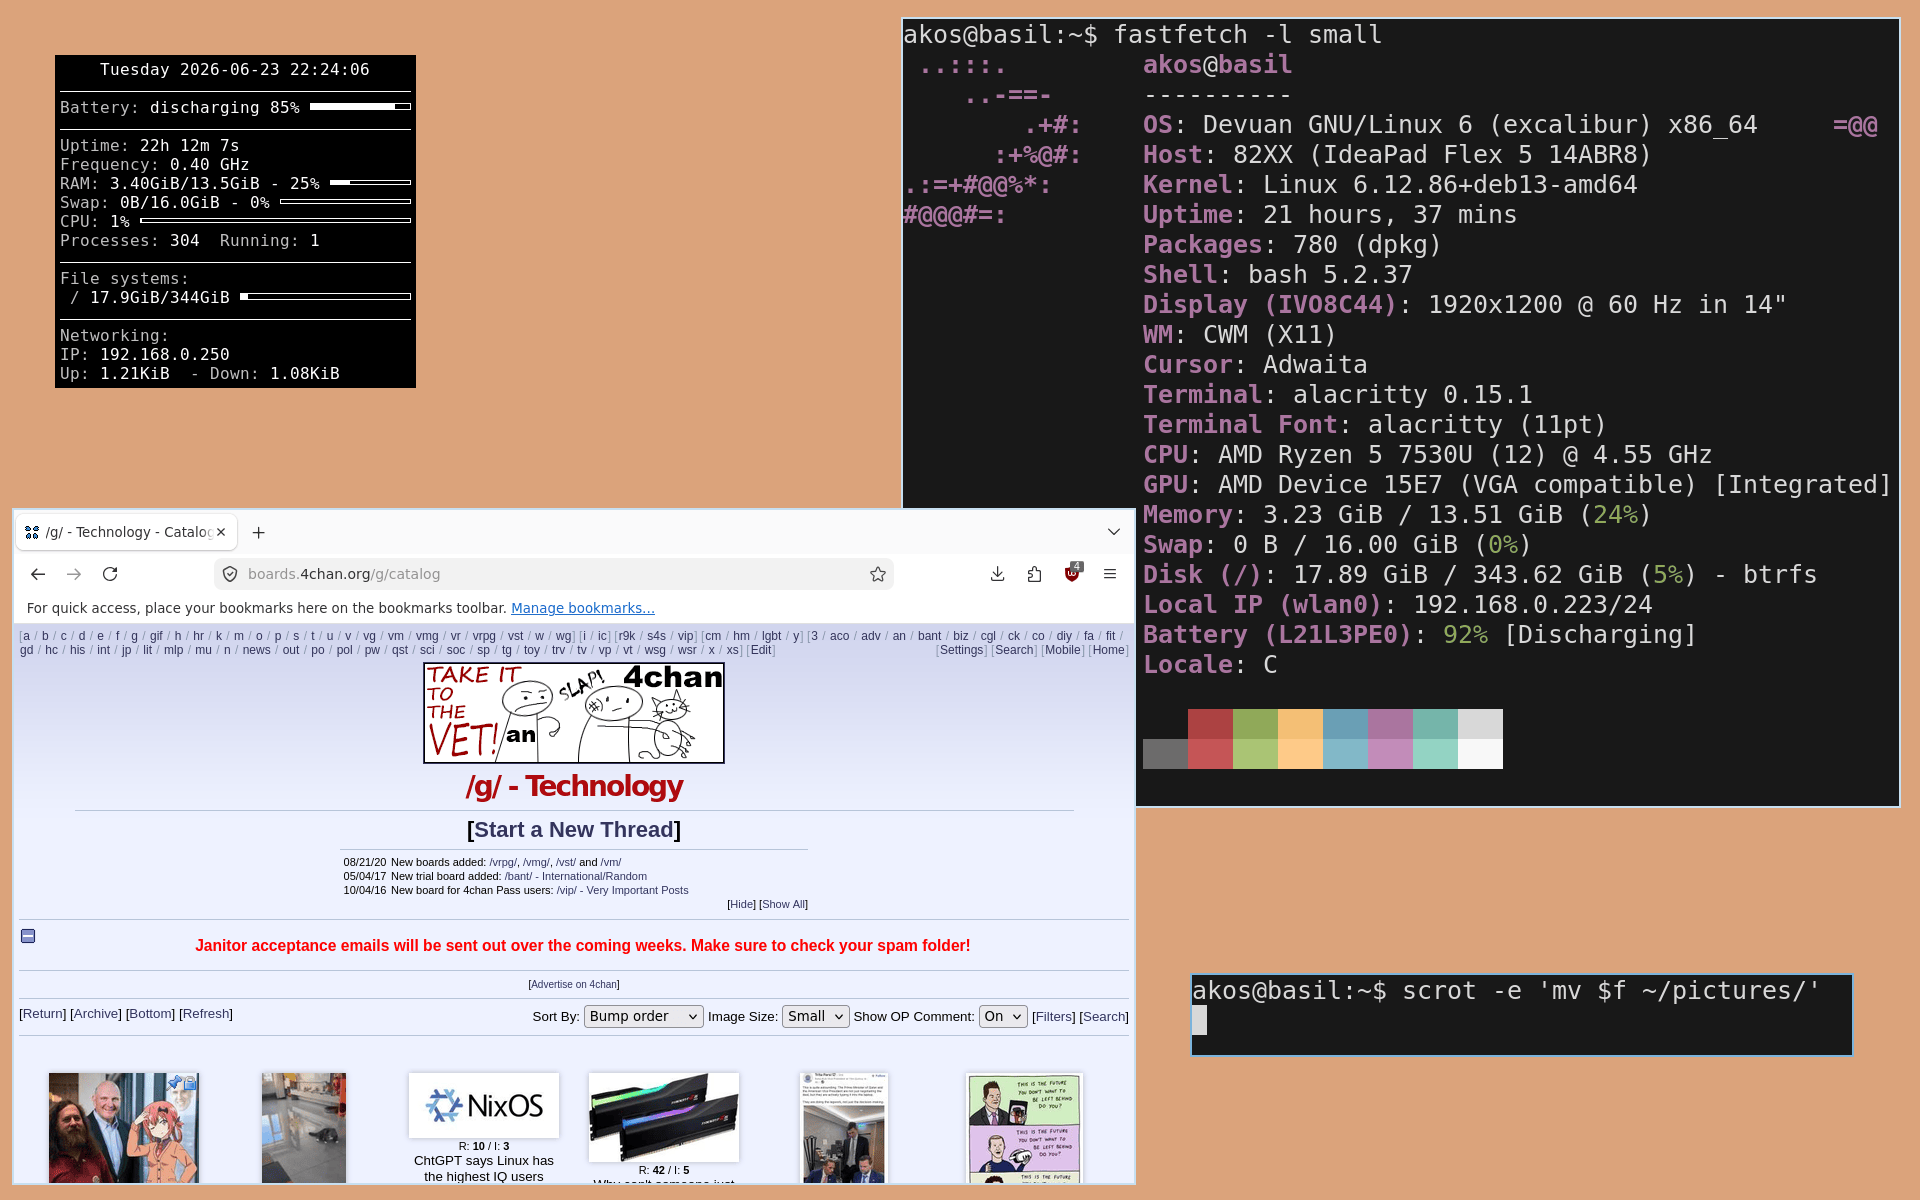This screenshot has height=1200, width=1920.
Task: Click the date line 'Tuesday 2026-06-23'
Action: 235,69
